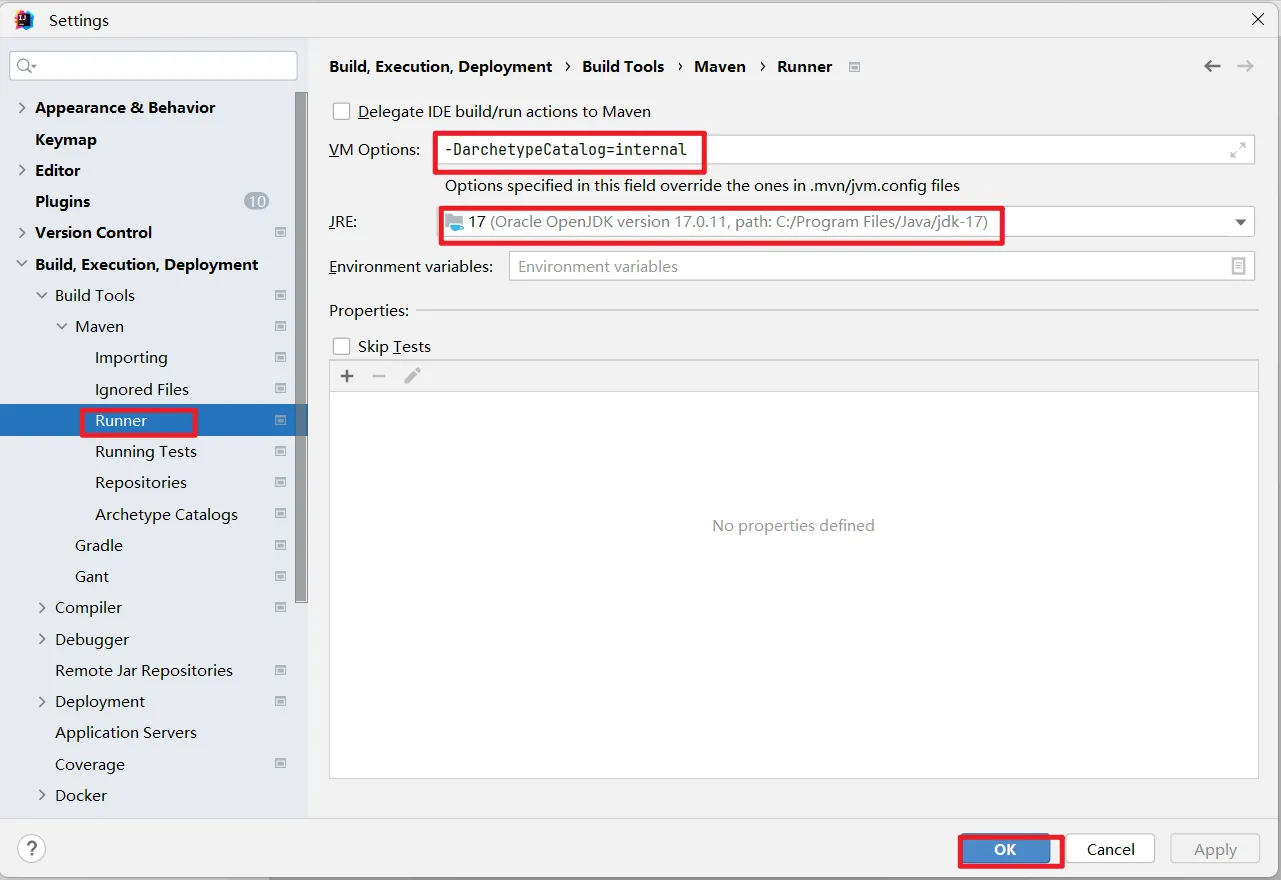Screen dimensions: 1281x880
Task: Click the forward navigation arrow
Action: coord(1245,66)
